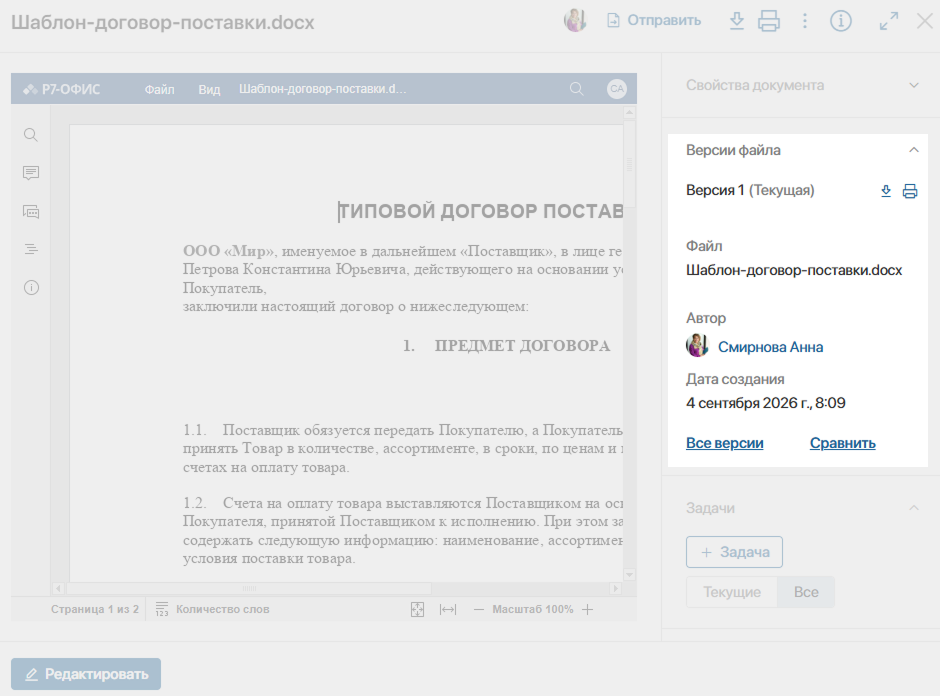Click the Редактировать button
940x696 pixels.
pyautogui.click(x=86, y=674)
